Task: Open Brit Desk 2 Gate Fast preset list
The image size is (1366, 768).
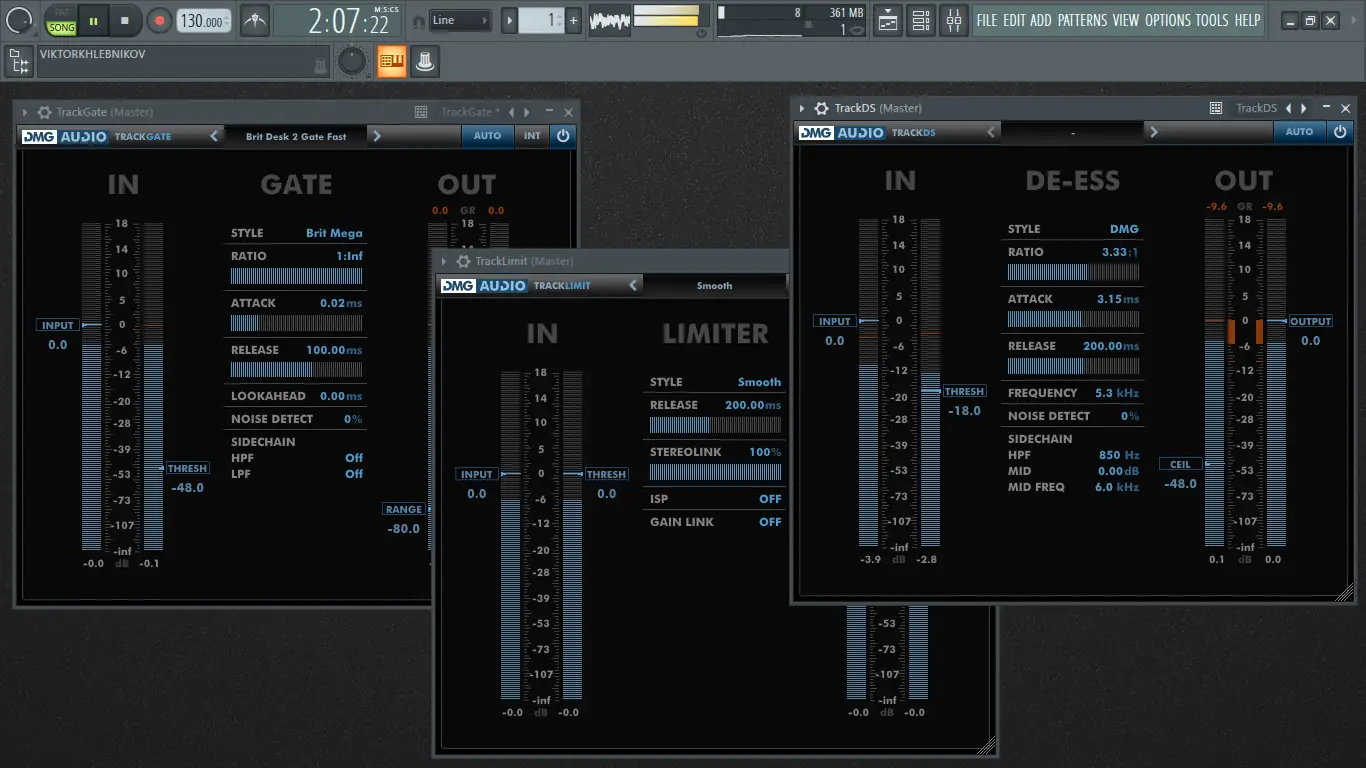Action: coord(296,136)
